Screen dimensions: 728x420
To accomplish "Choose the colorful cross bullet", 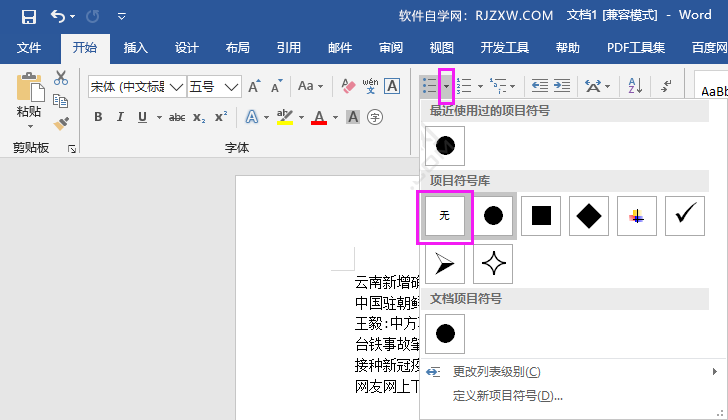I will coord(637,216).
